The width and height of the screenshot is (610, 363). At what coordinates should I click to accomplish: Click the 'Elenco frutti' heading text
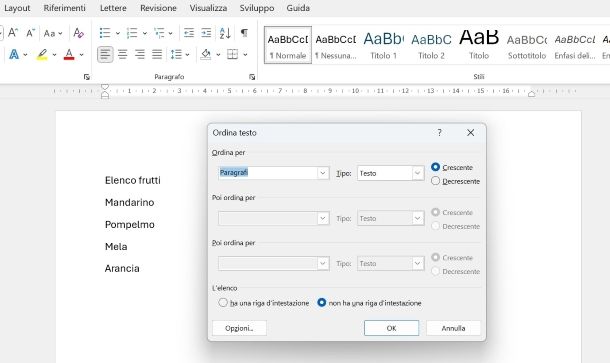133,180
